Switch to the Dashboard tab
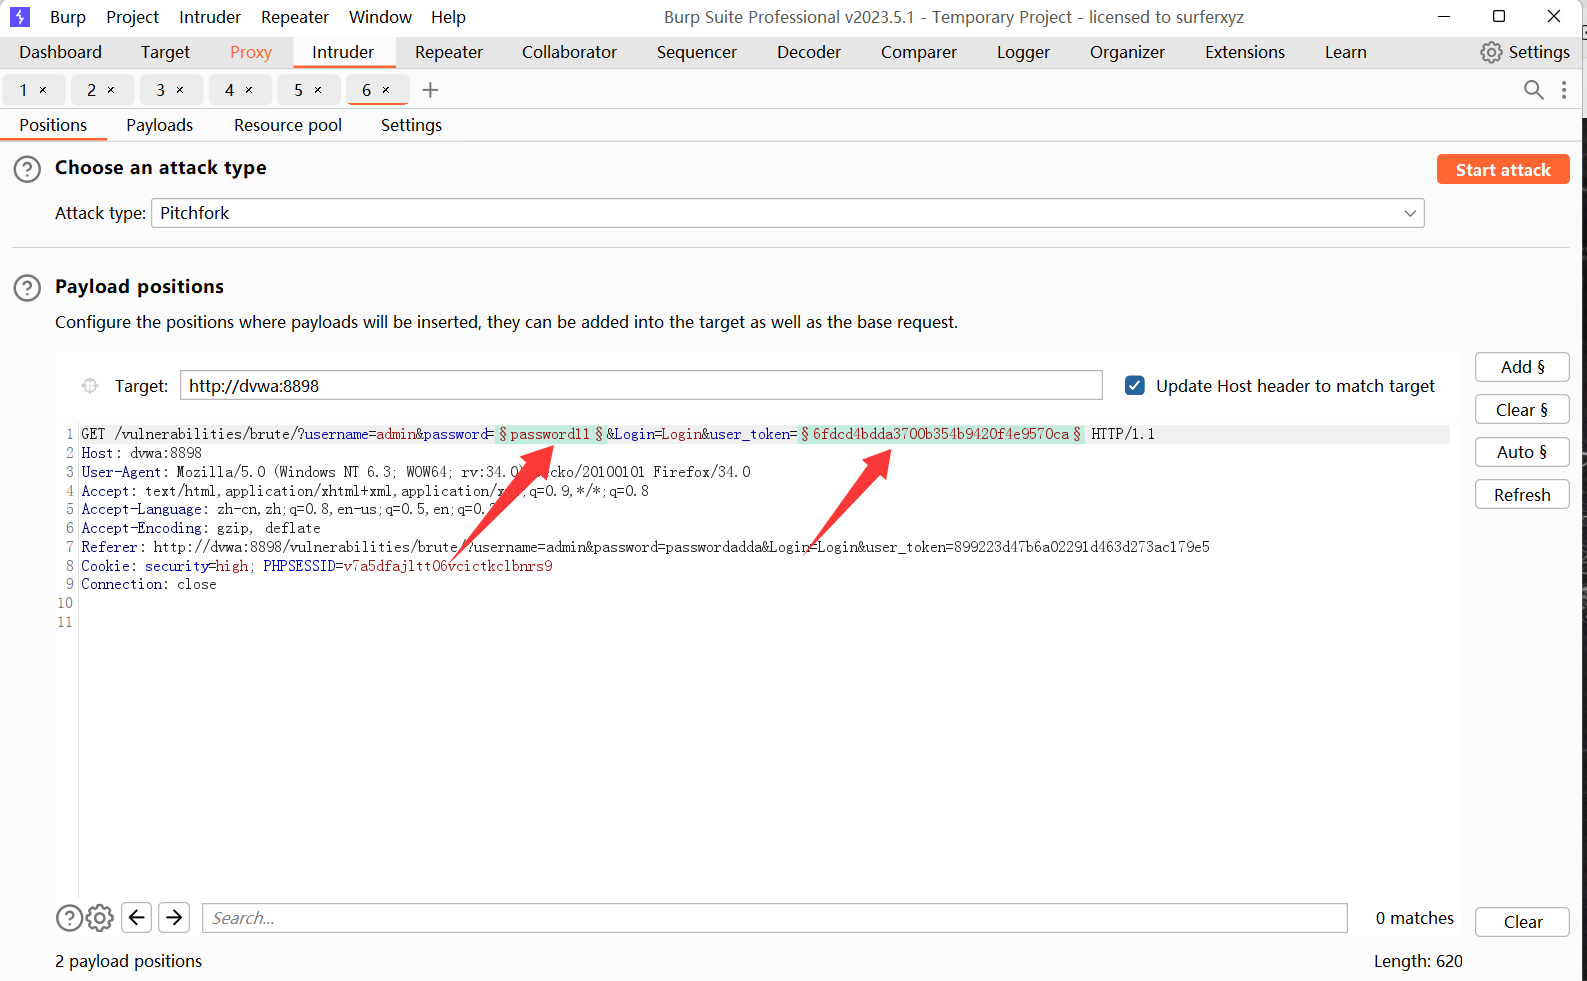 coord(60,52)
